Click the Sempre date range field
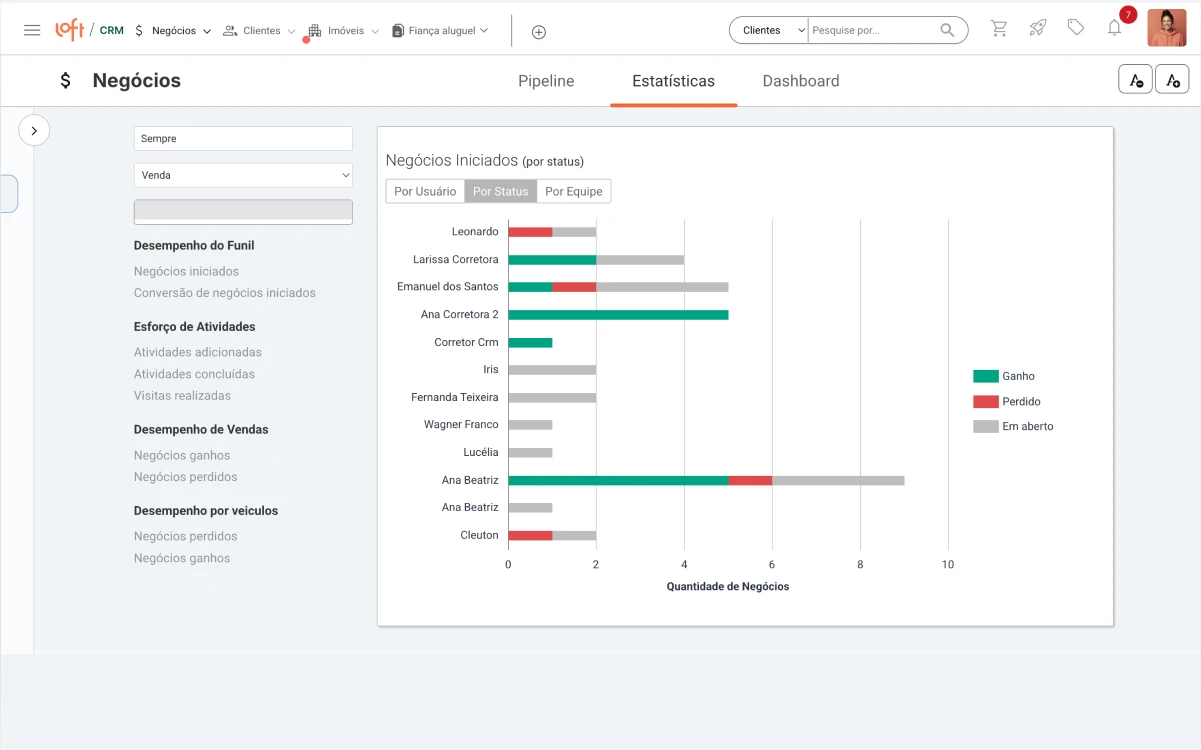 [243, 139]
